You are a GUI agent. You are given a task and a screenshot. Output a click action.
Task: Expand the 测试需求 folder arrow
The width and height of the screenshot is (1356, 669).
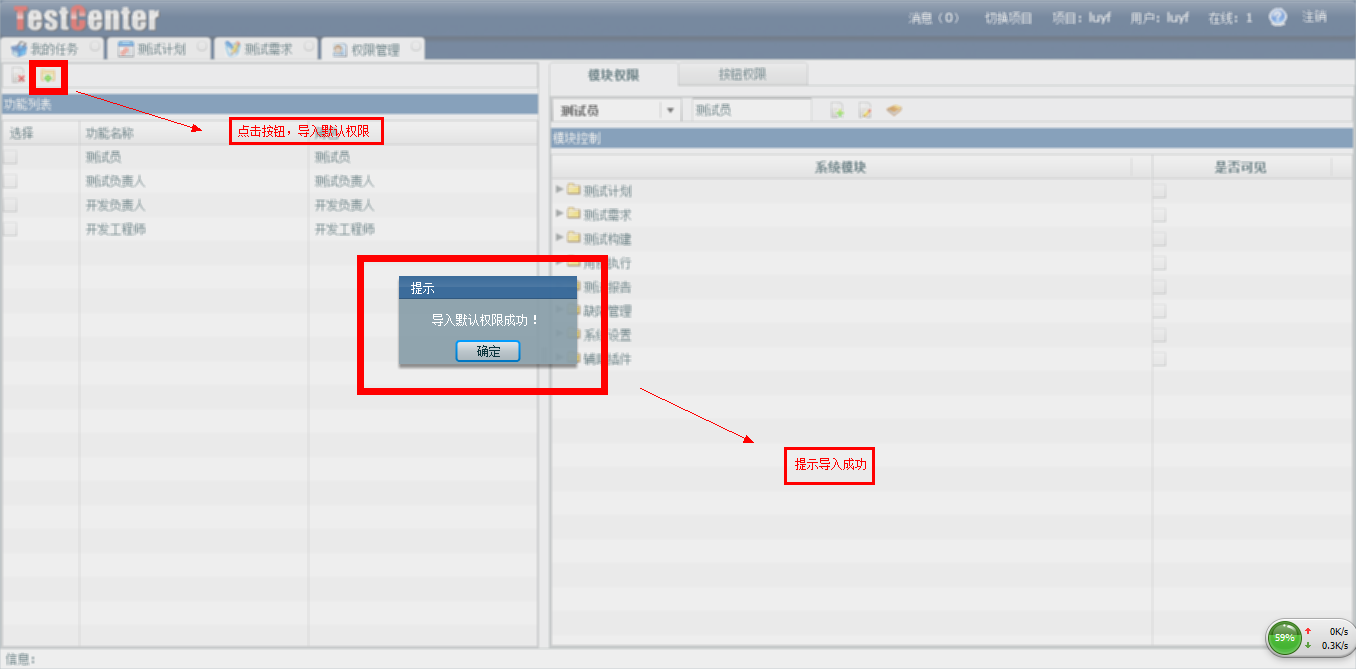tap(559, 213)
